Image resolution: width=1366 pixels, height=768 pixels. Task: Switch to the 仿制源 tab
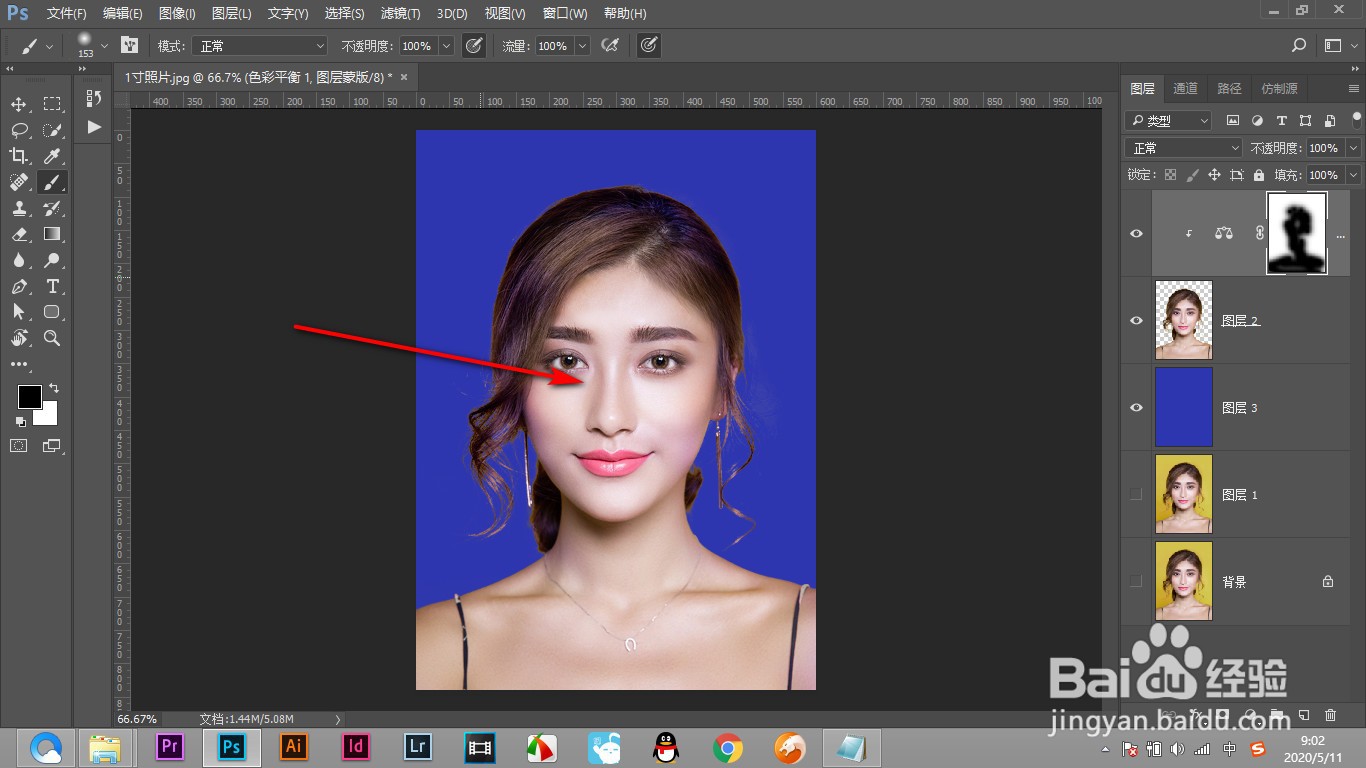coord(1280,88)
